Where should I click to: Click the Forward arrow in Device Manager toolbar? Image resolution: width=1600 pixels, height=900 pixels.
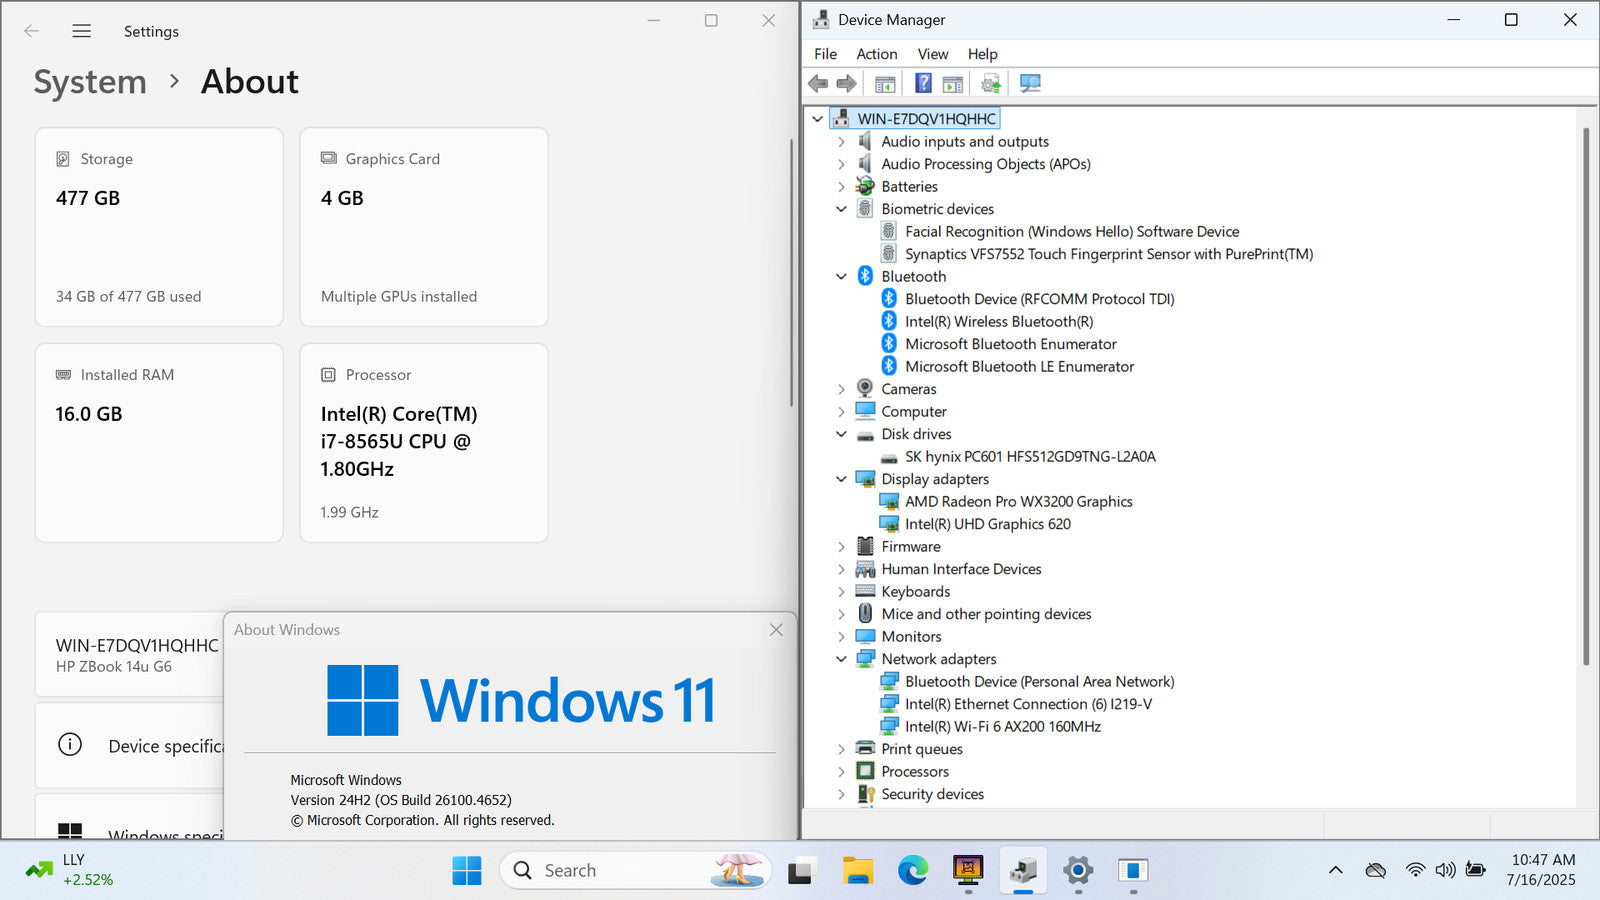(846, 83)
